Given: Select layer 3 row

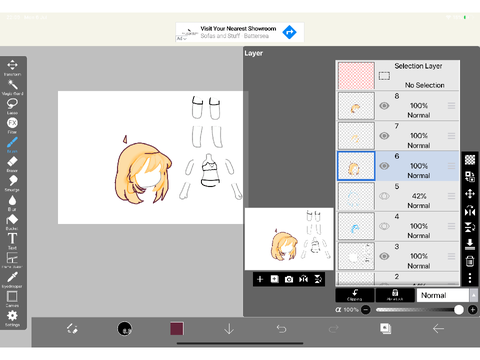Looking at the screenshot, I should (398, 256).
